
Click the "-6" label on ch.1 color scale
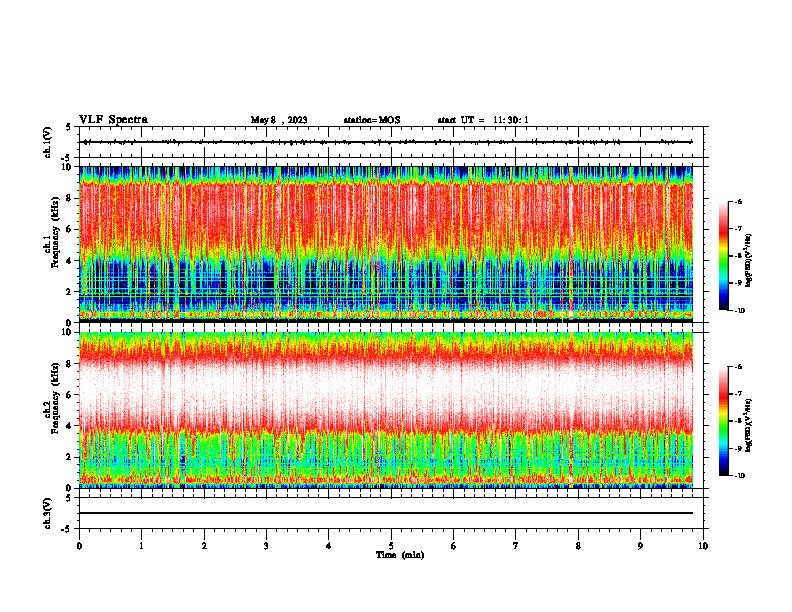(x=738, y=201)
